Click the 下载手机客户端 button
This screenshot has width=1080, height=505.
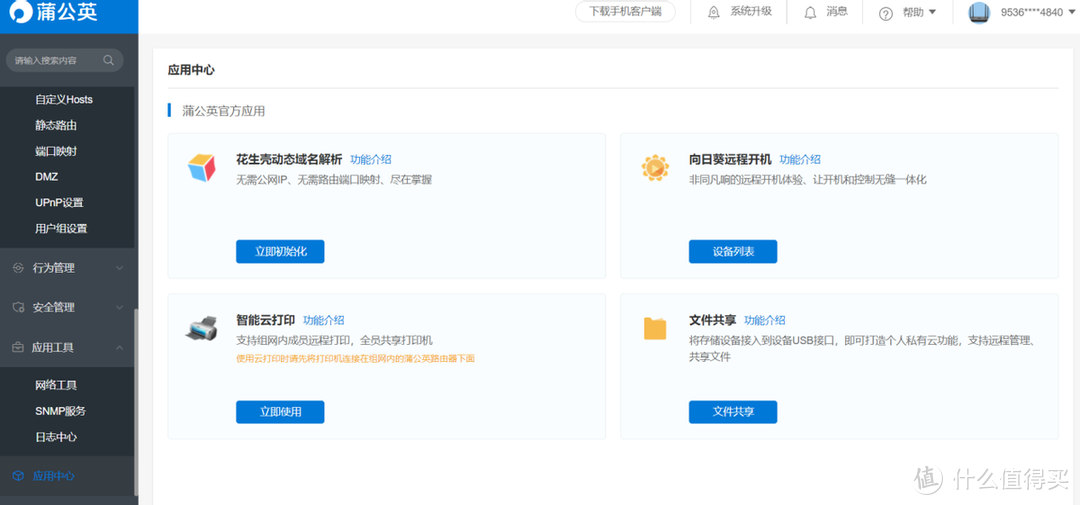pos(625,12)
